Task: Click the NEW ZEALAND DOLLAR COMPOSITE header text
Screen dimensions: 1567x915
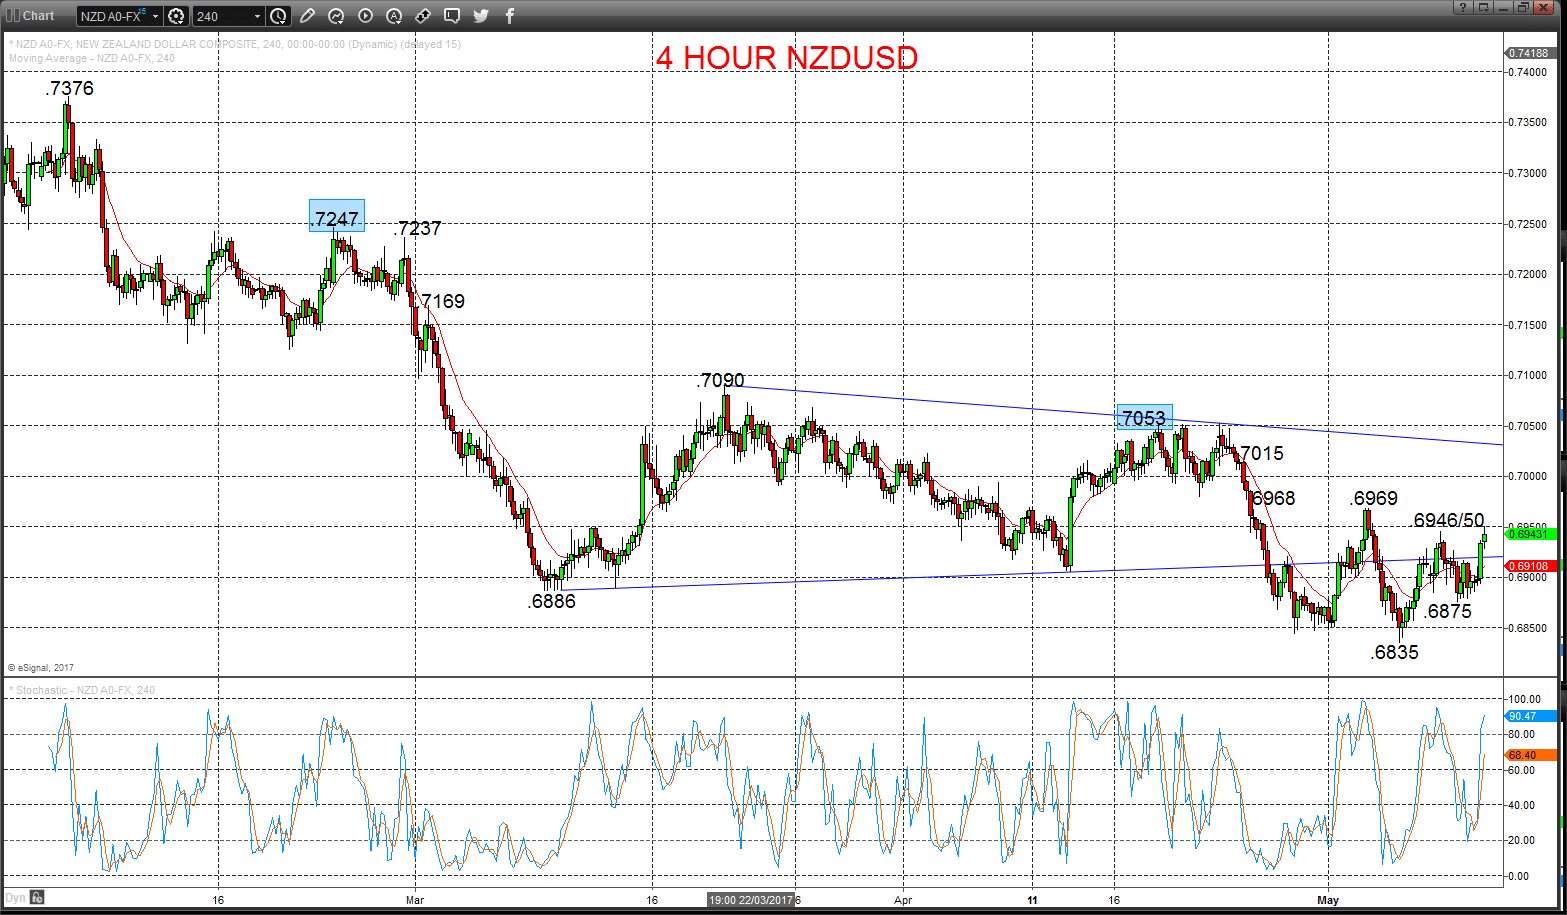Action: pyautogui.click(x=165, y=44)
